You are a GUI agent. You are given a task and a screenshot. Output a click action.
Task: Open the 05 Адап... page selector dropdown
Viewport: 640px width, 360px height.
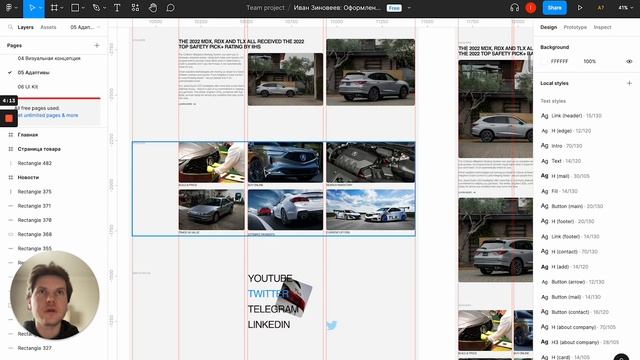(x=85, y=27)
